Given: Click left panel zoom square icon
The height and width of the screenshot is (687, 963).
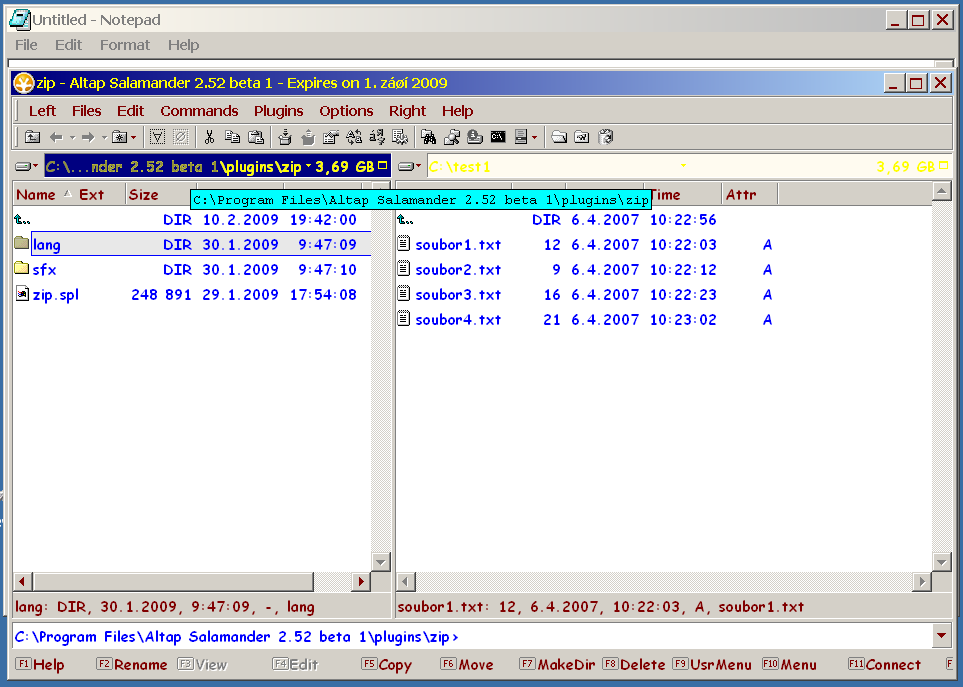Looking at the screenshot, I should (383, 166).
